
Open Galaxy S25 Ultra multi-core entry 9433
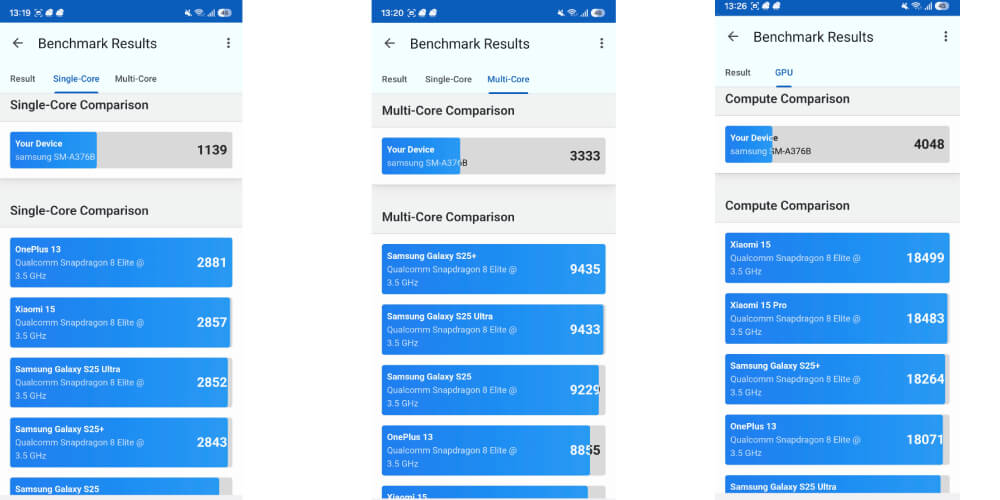(494, 329)
